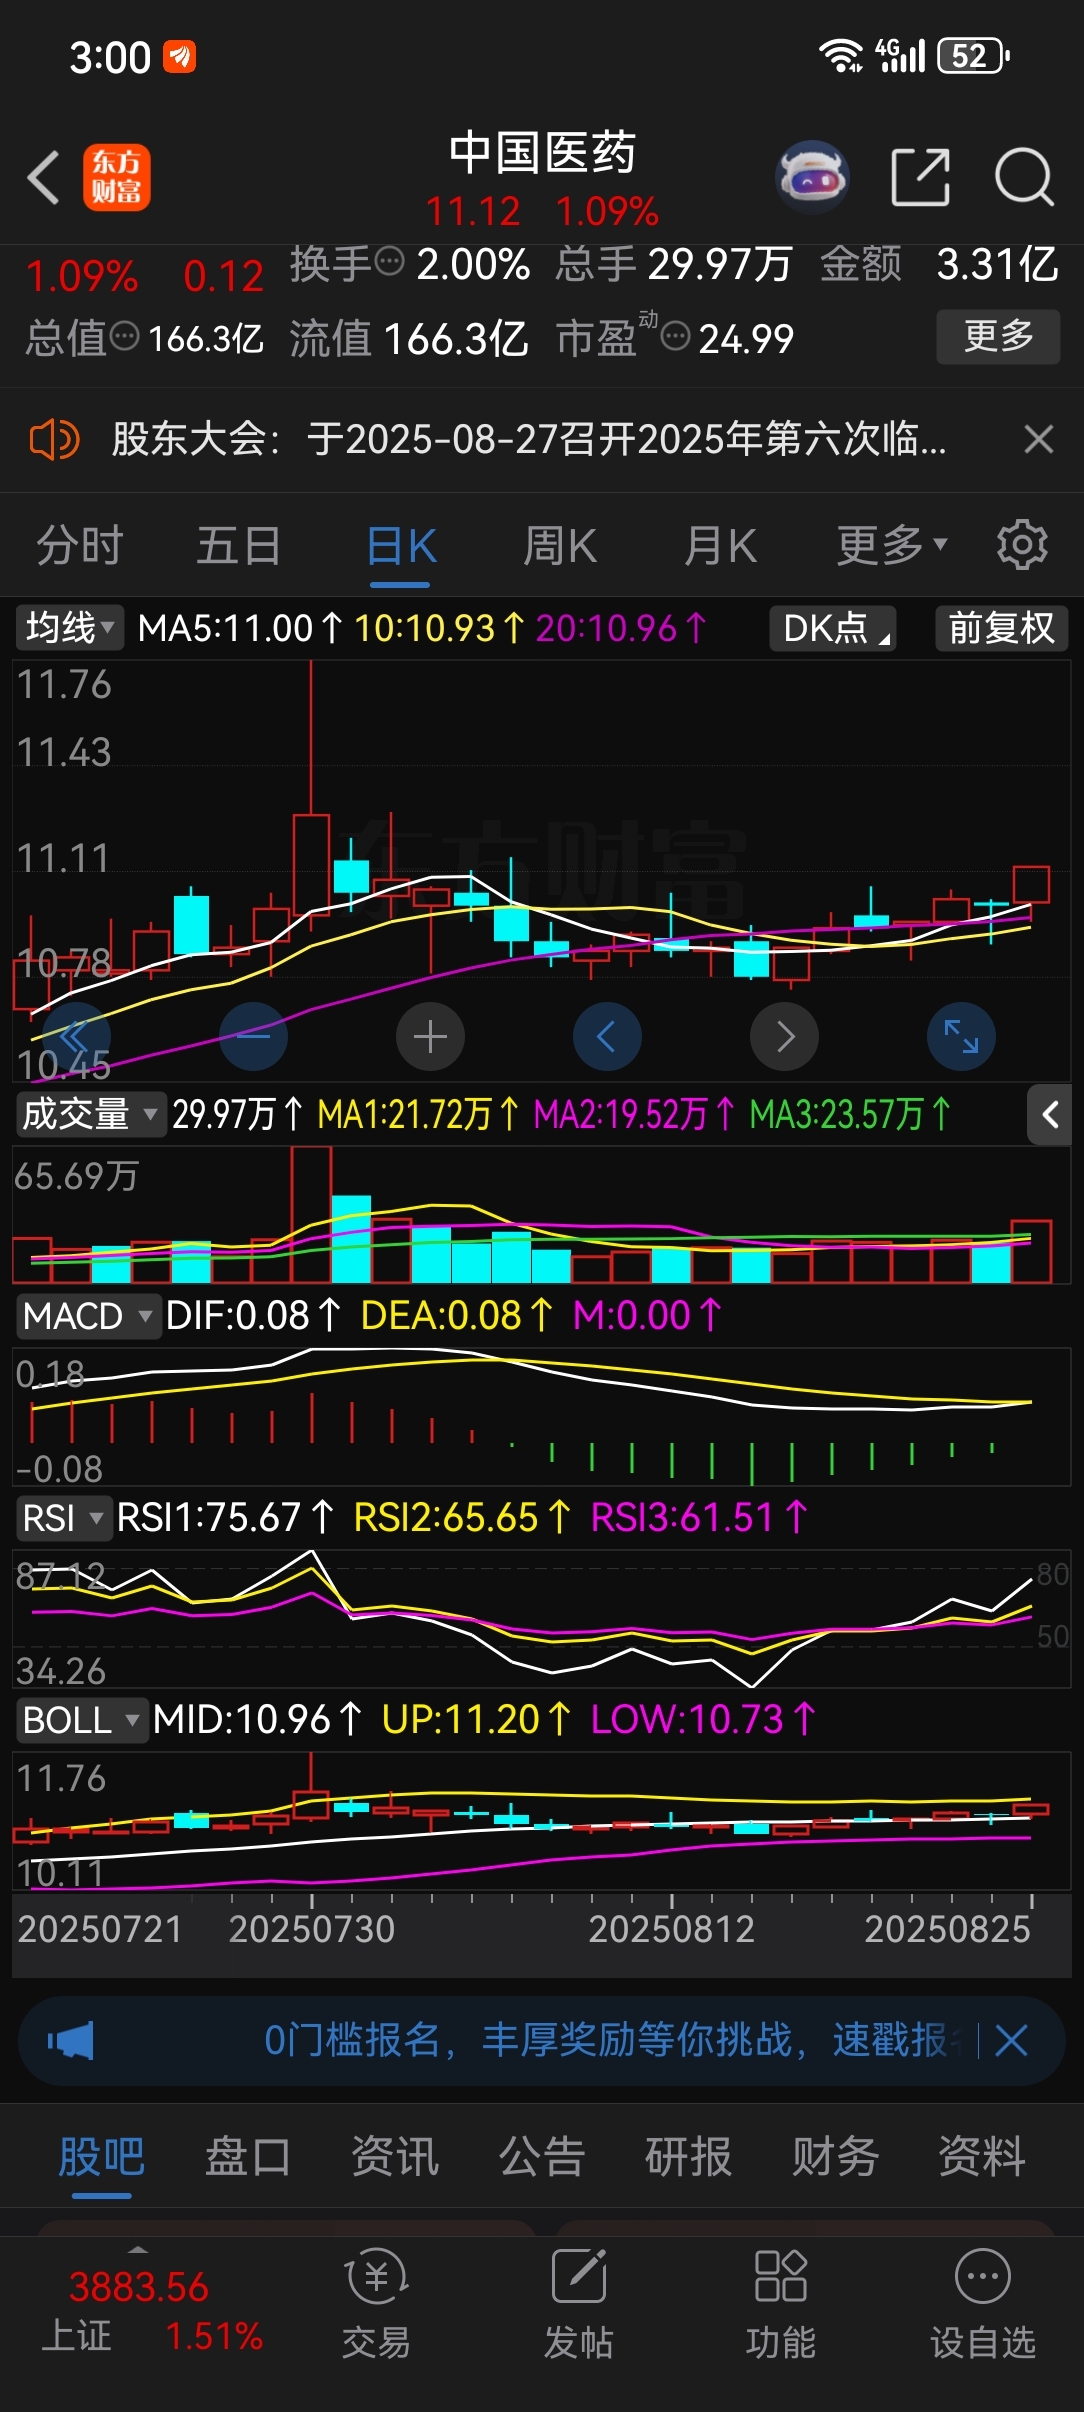The width and height of the screenshot is (1084, 2412).
Task: Expand 更多 chart period dropdown
Action: [891, 545]
